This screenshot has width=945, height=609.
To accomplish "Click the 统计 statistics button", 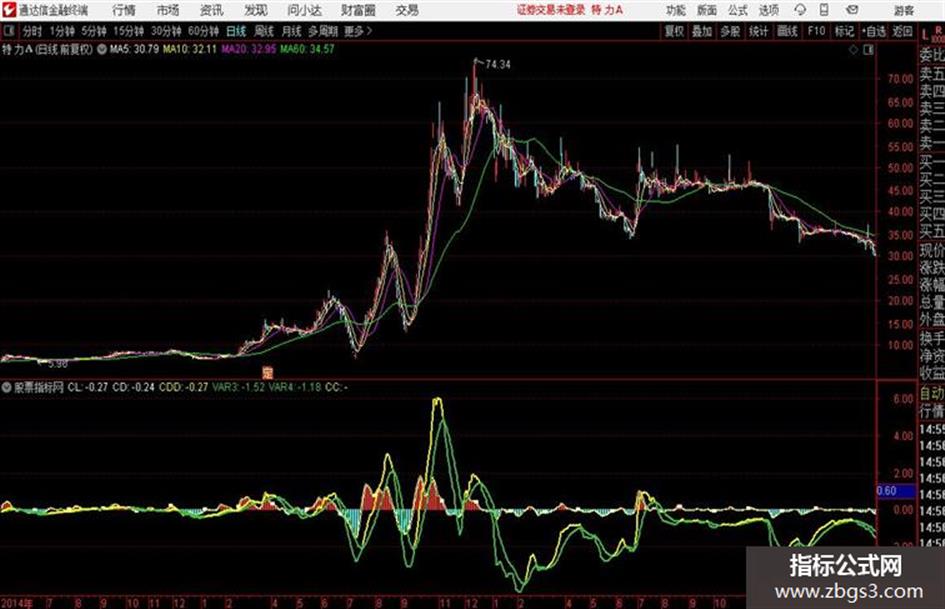I will pyautogui.click(x=758, y=31).
